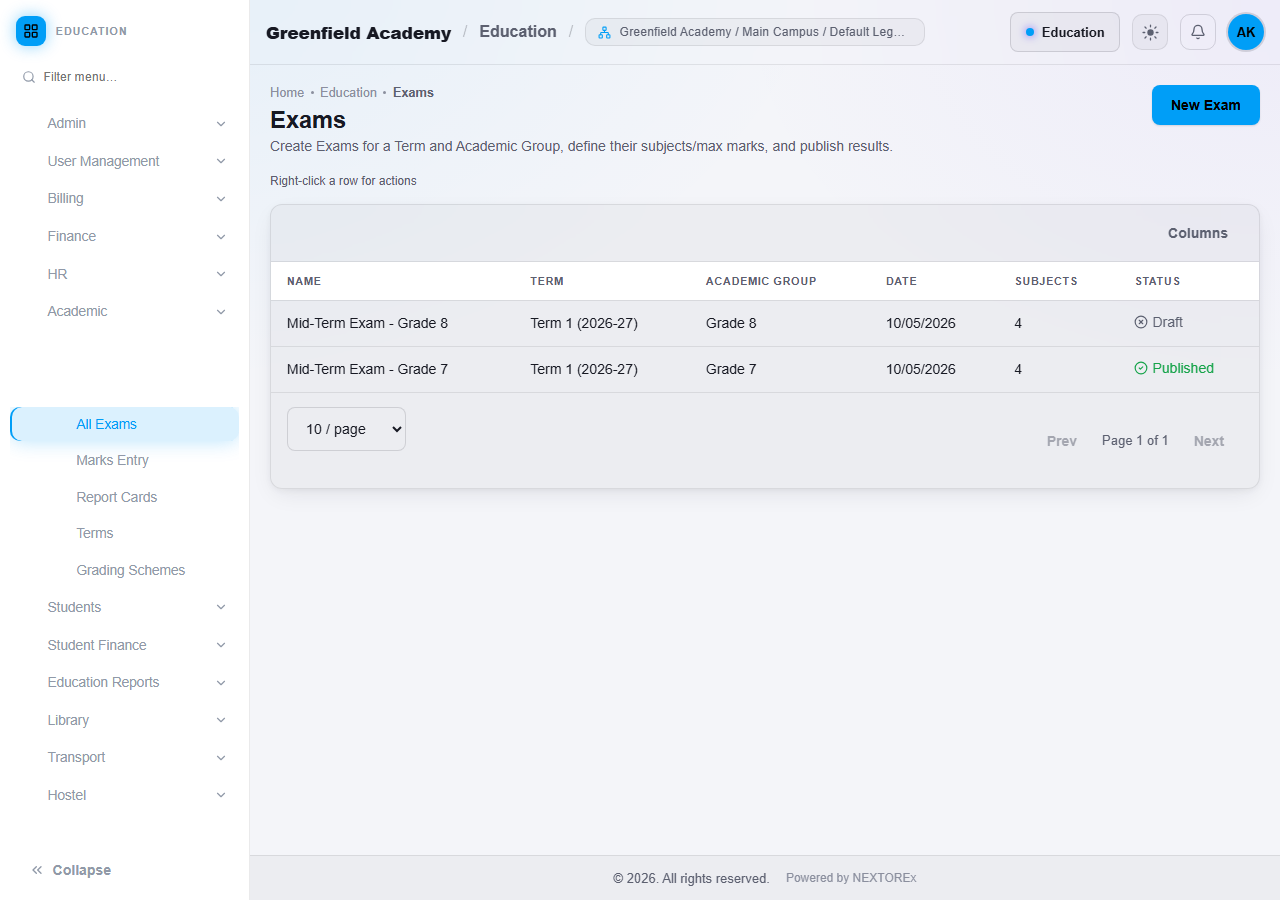Viewport: 1280px width, 900px height.
Task: Click the search icon in Filter menu
Action: tap(29, 77)
